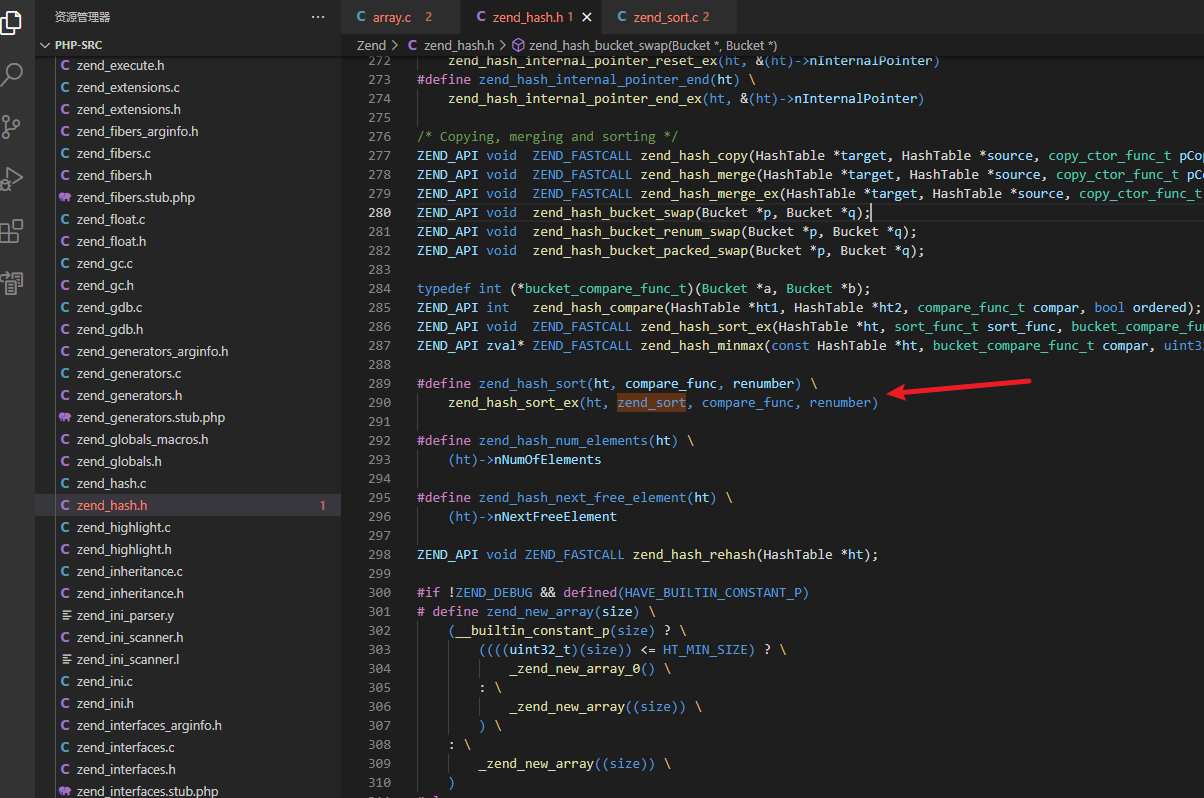Image resolution: width=1204 pixels, height=798 pixels.
Task: Click PHP elephant icon of zend_fibers.stub.php
Action: tap(65, 197)
